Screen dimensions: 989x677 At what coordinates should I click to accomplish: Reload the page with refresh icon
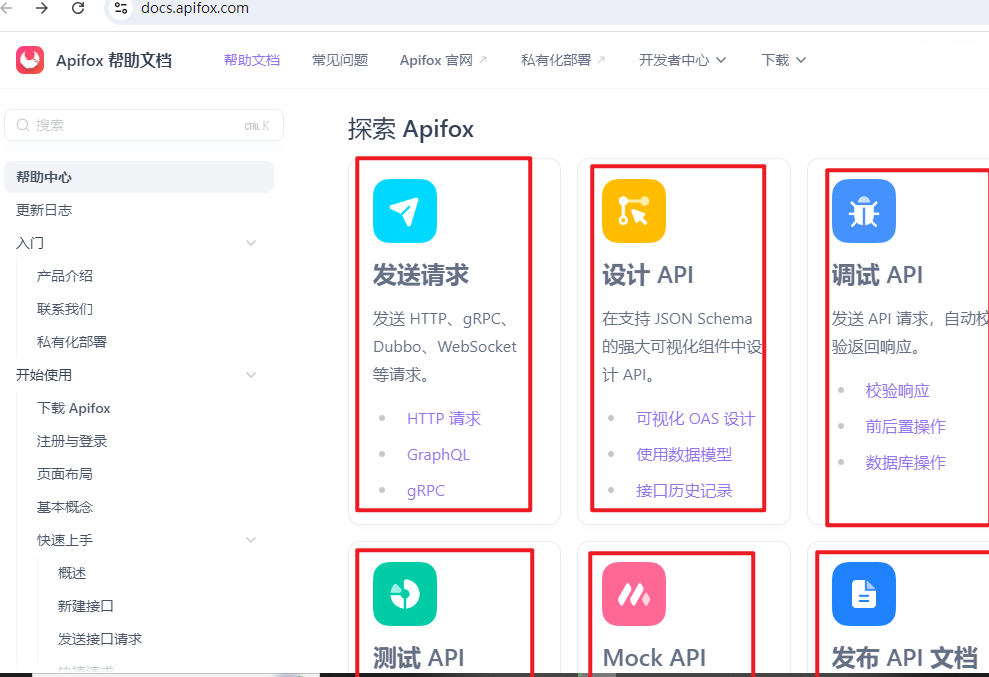78,8
